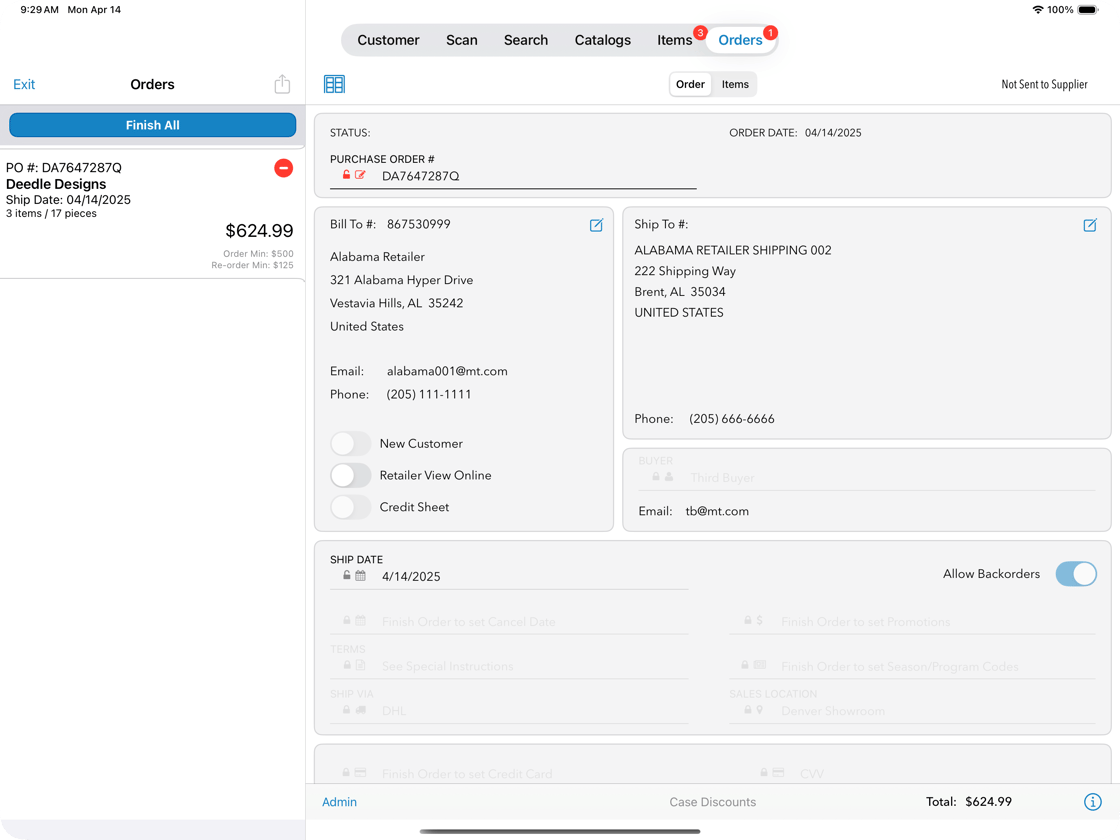The height and width of the screenshot is (840, 1120).
Task: Click the Denver Showroom sales location field
Action: click(911, 711)
